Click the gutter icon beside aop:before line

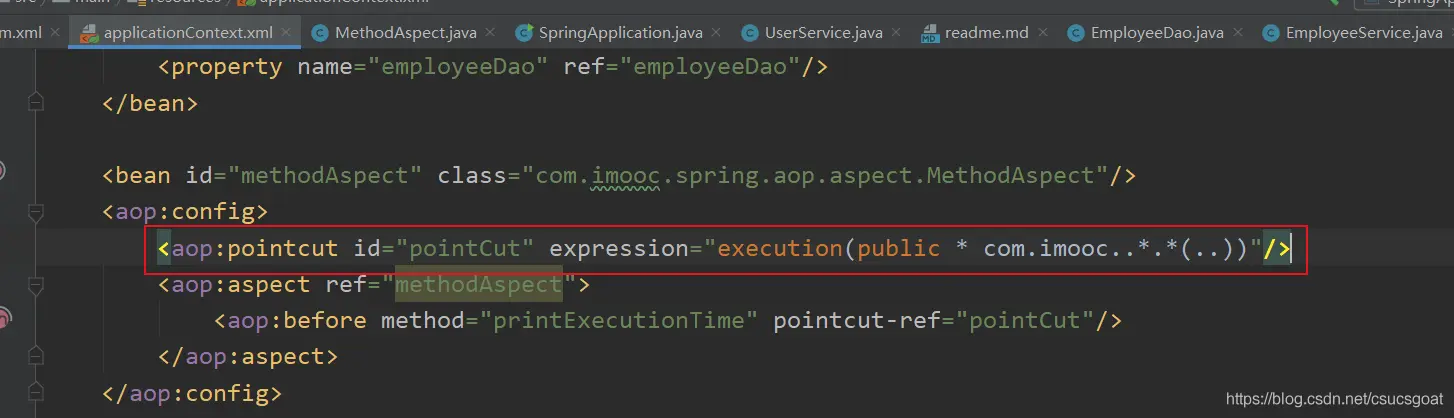[x=3, y=320]
